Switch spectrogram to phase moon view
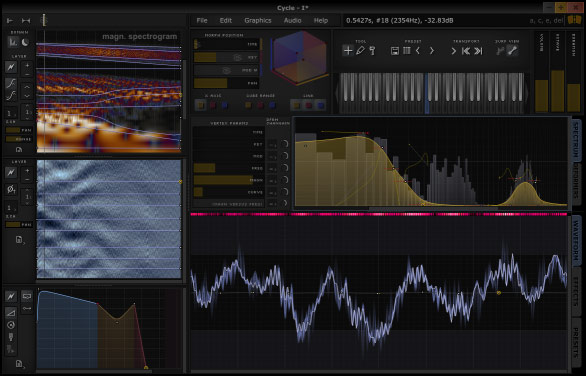Image resolution: width=586 pixels, height=376 pixels. (x=25, y=42)
